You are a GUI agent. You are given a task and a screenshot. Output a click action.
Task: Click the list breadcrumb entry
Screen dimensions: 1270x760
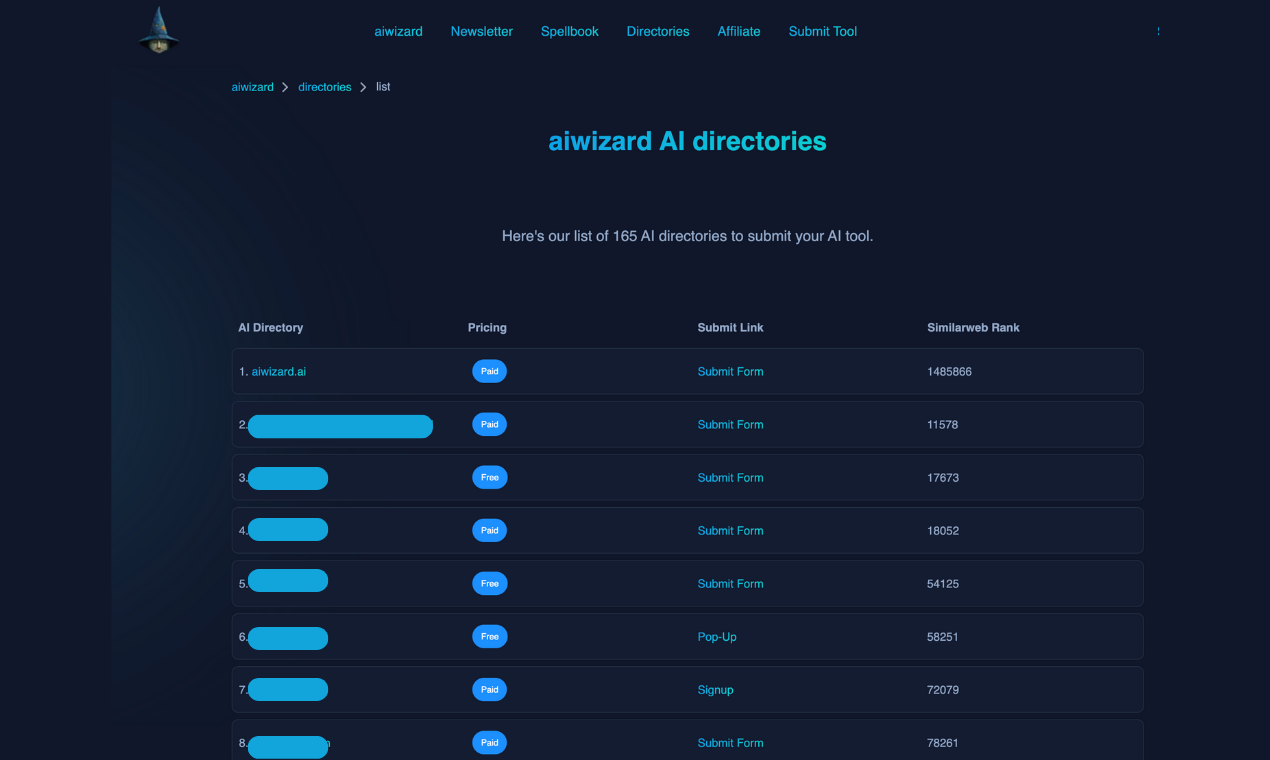coord(383,87)
